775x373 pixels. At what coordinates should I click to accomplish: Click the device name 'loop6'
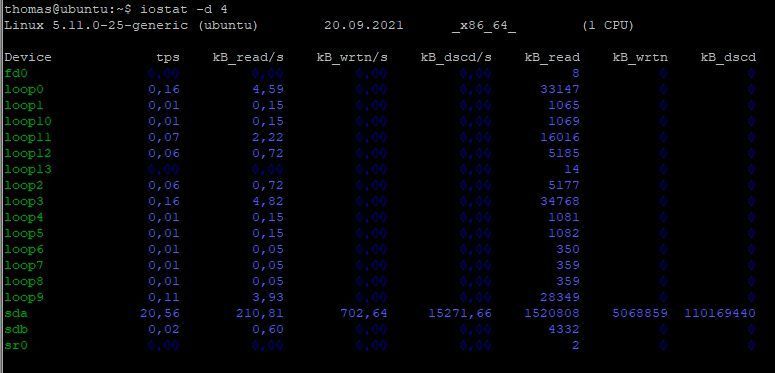[x=24, y=249]
